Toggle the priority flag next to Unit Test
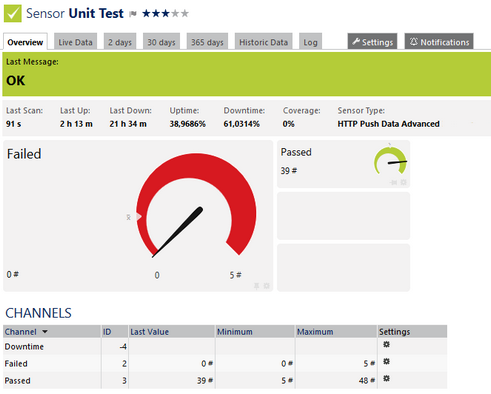This screenshot has height=394, width=491. (133, 14)
